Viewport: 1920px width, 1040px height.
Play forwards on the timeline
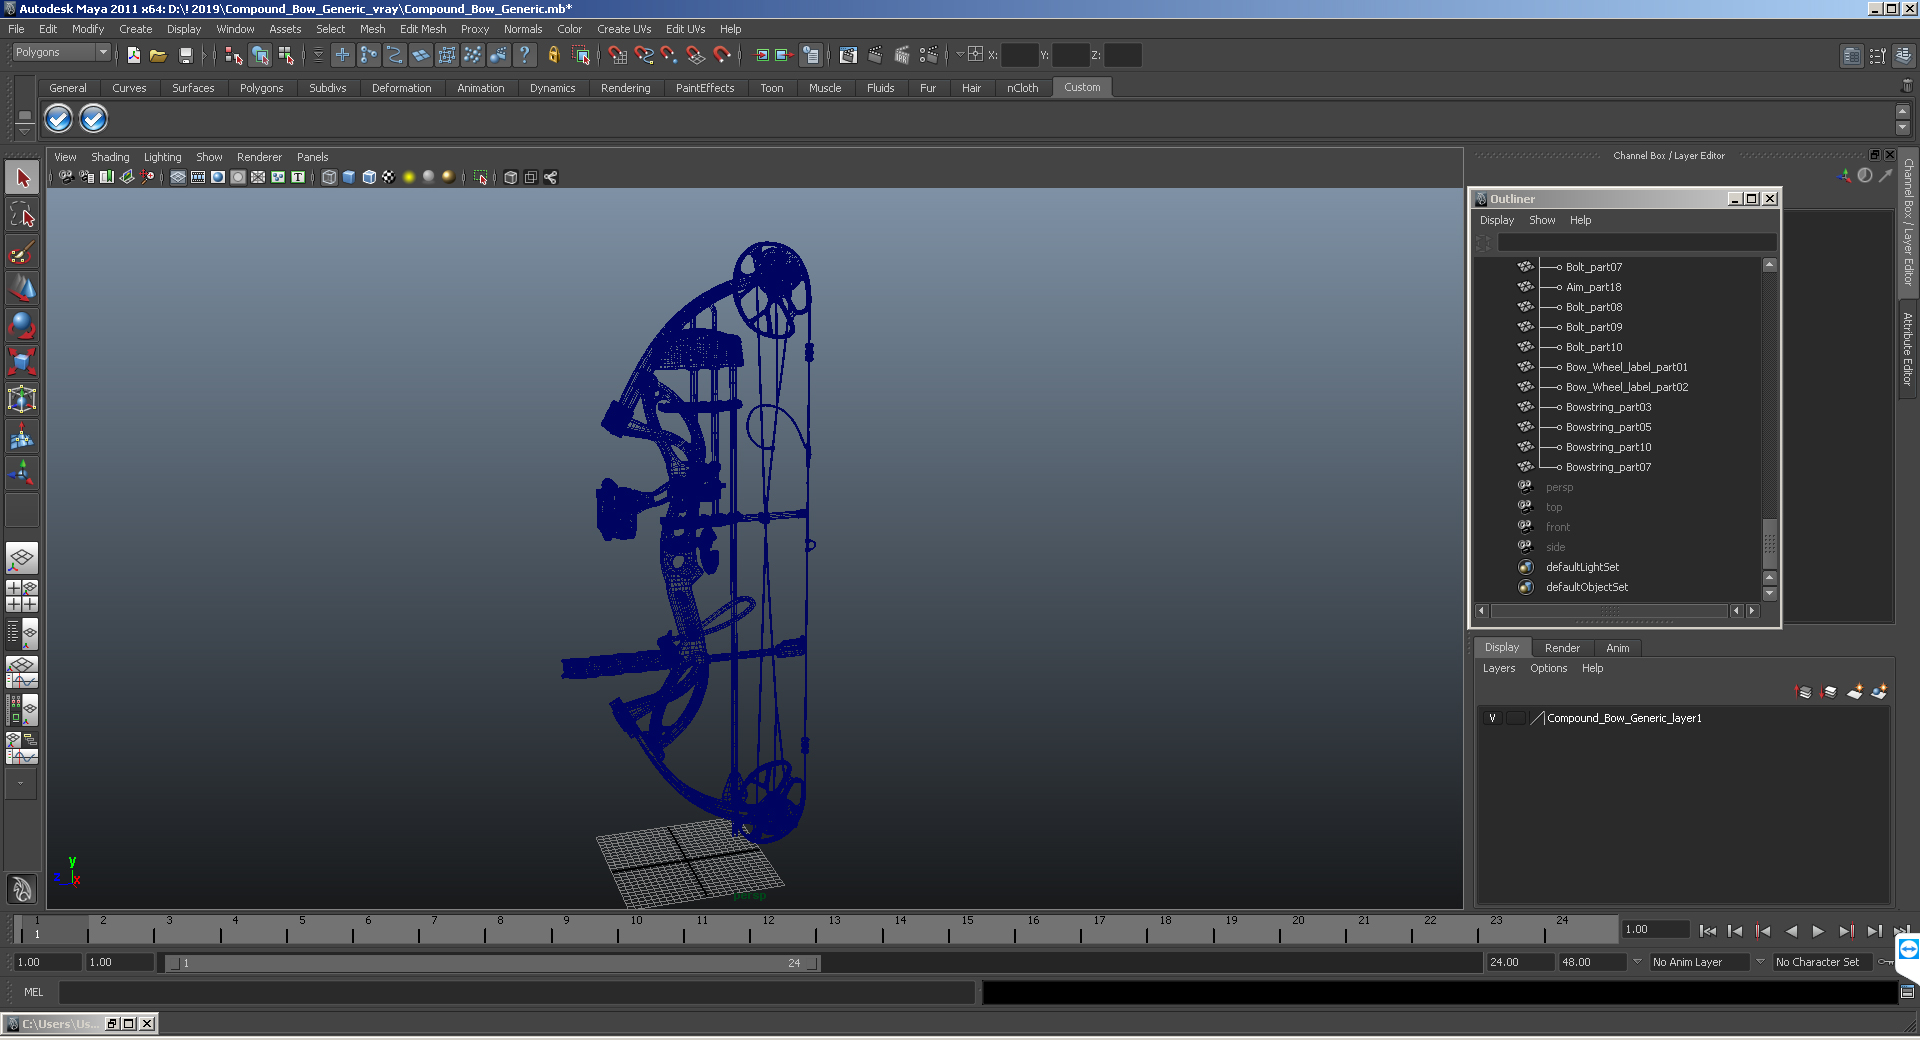point(1818,931)
